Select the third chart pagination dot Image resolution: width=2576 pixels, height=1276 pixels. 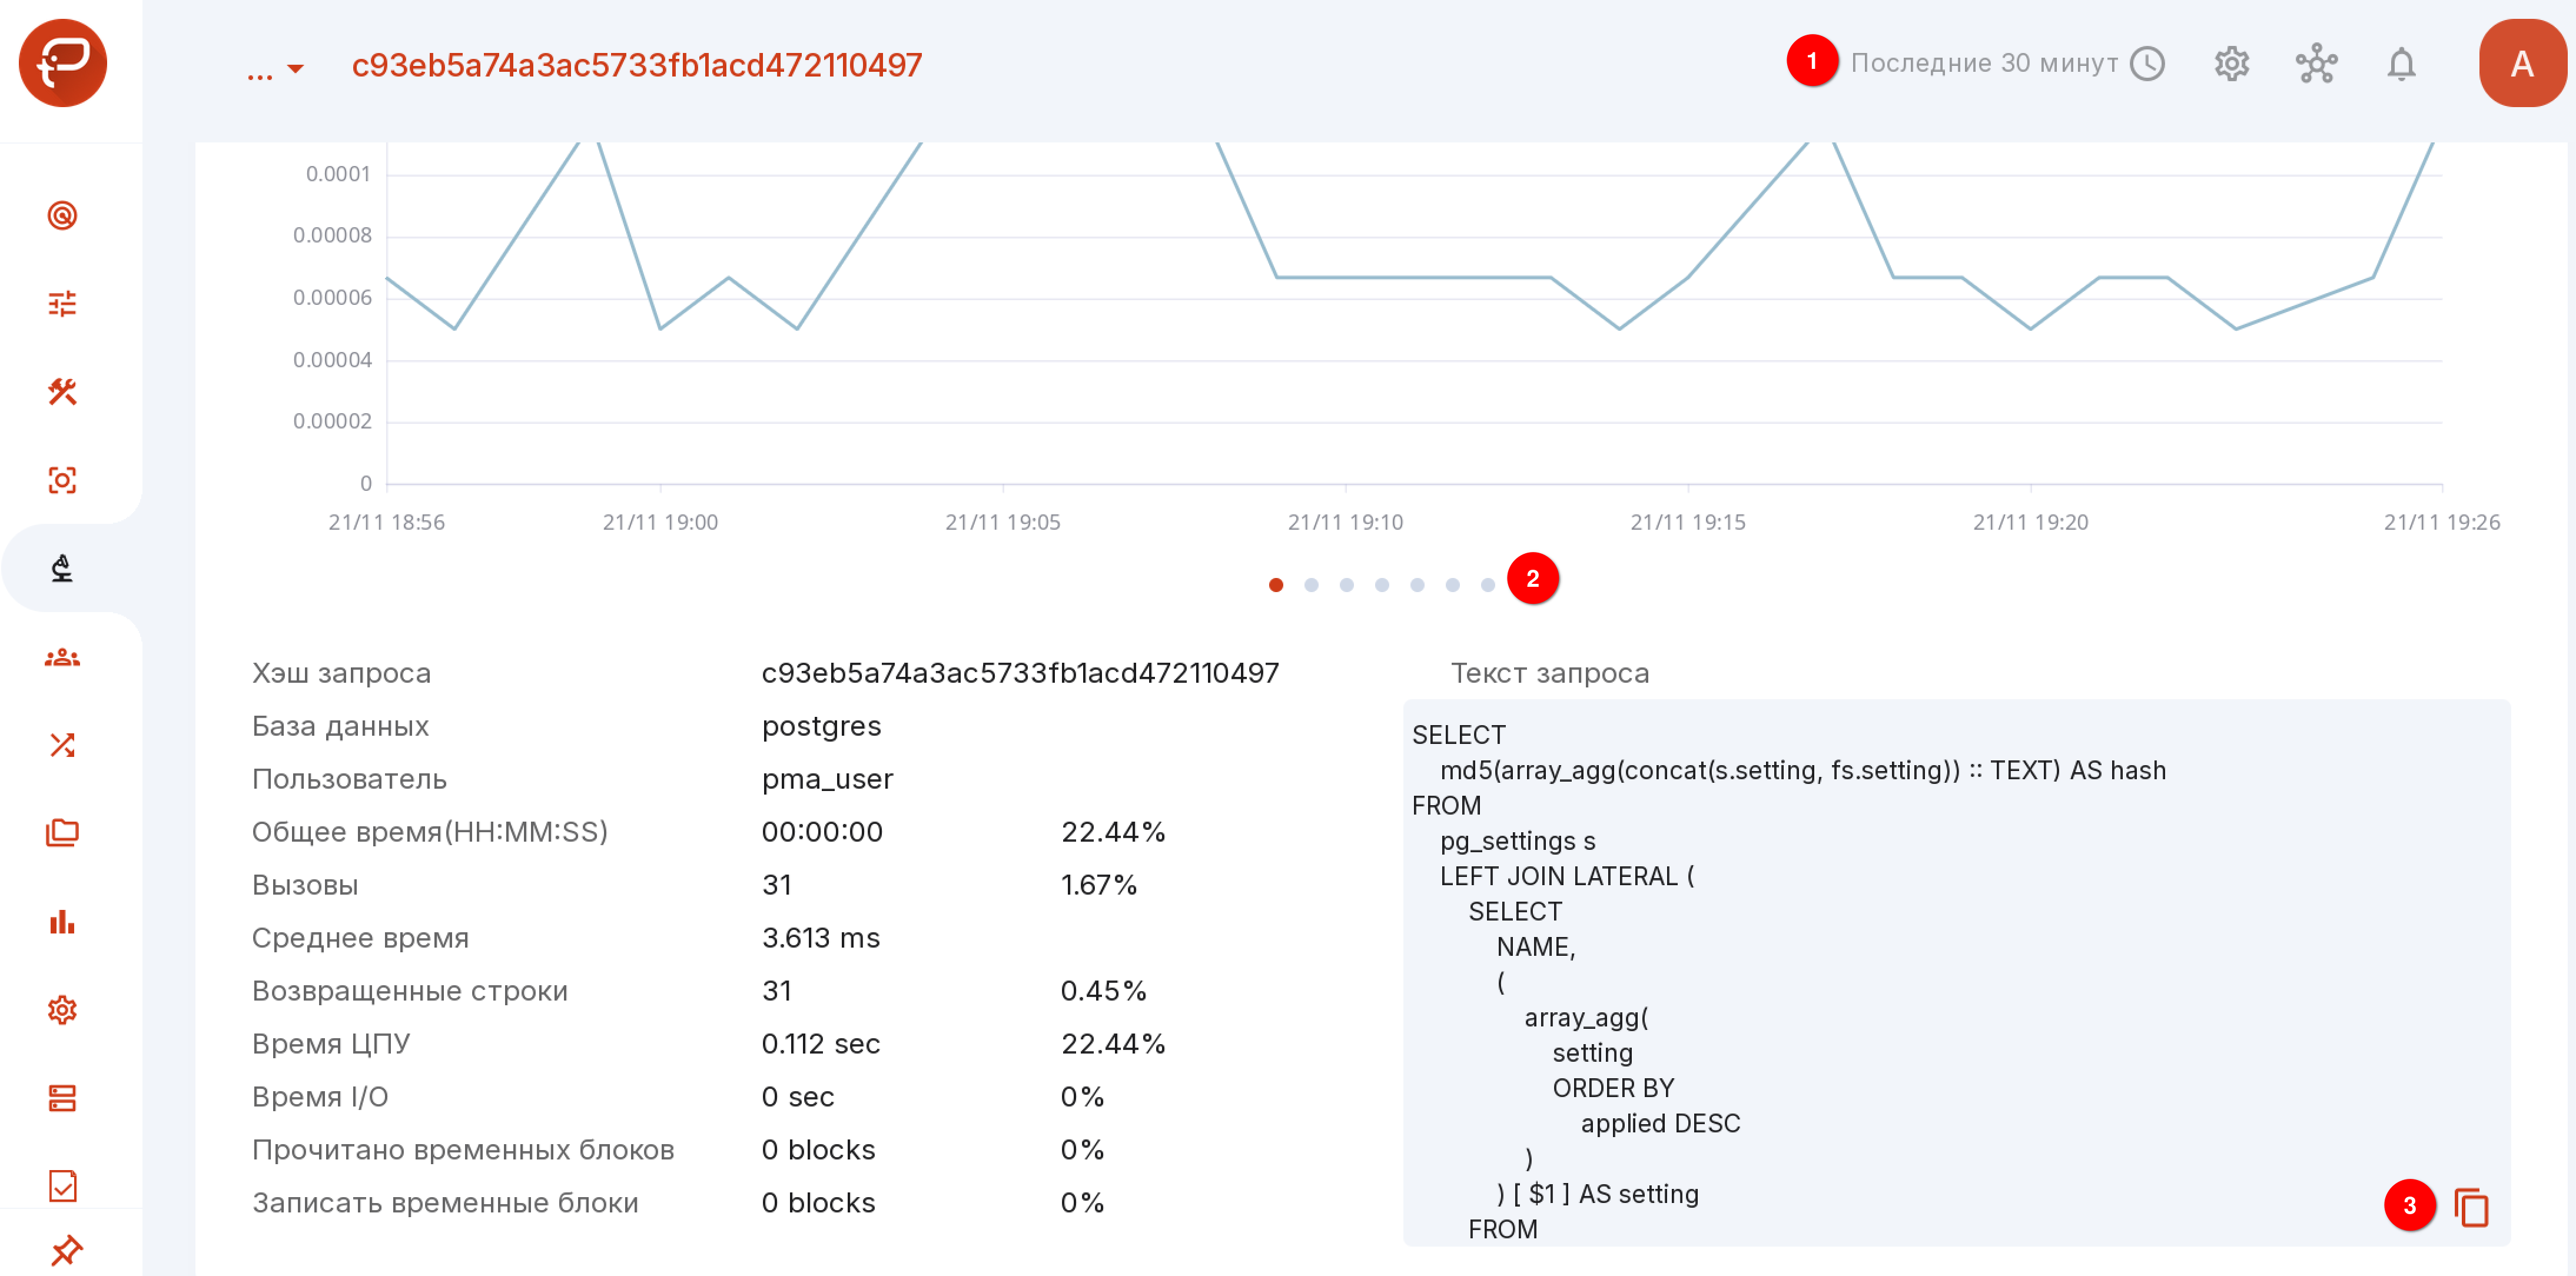pos(1347,585)
